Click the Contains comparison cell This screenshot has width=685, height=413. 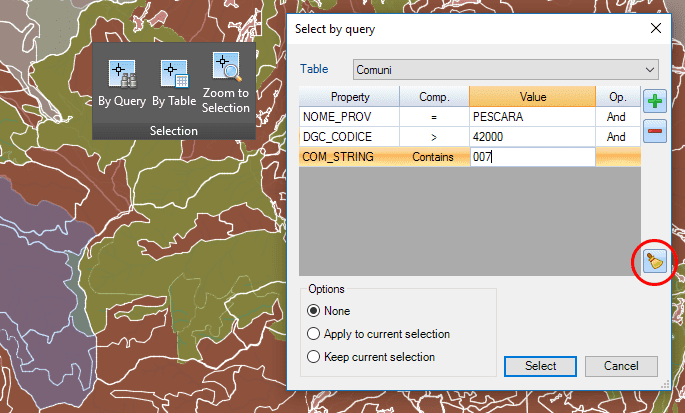tap(434, 157)
